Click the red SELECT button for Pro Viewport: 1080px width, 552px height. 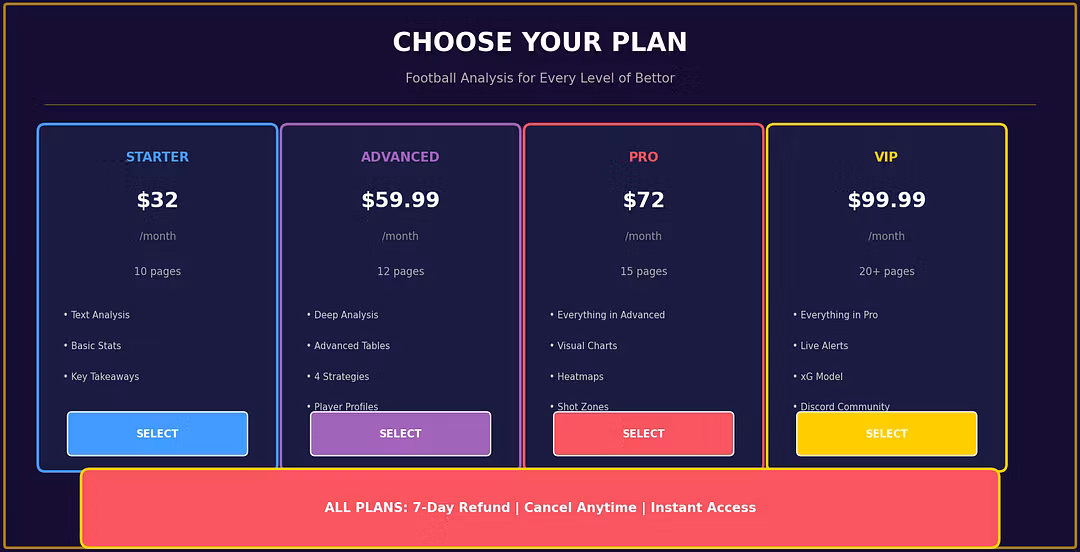(643, 433)
